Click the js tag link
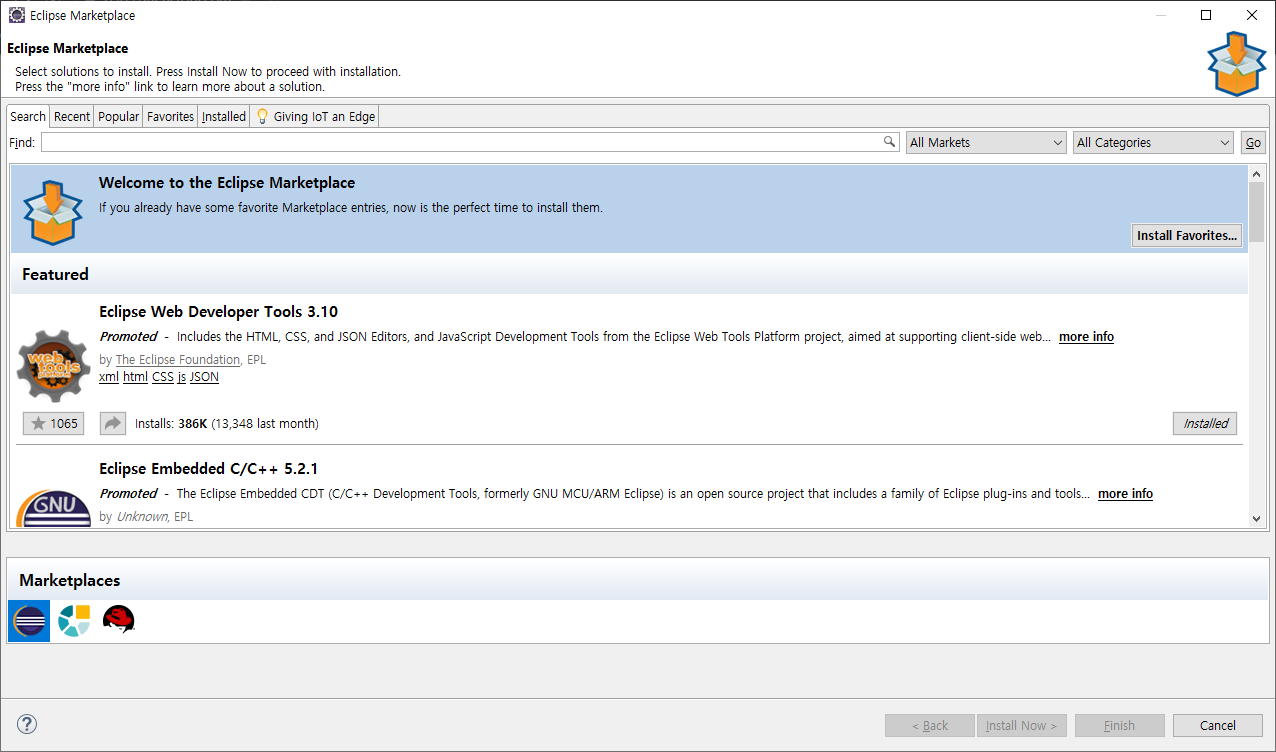 pos(182,377)
